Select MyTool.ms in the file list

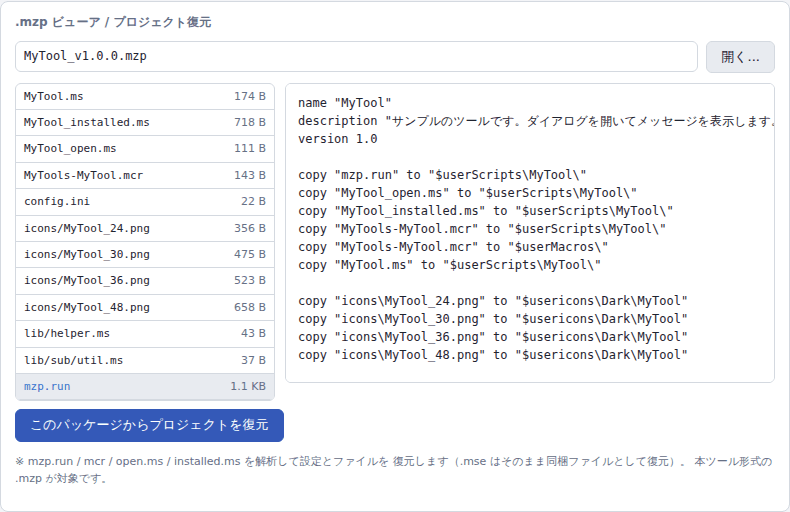[145, 96]
